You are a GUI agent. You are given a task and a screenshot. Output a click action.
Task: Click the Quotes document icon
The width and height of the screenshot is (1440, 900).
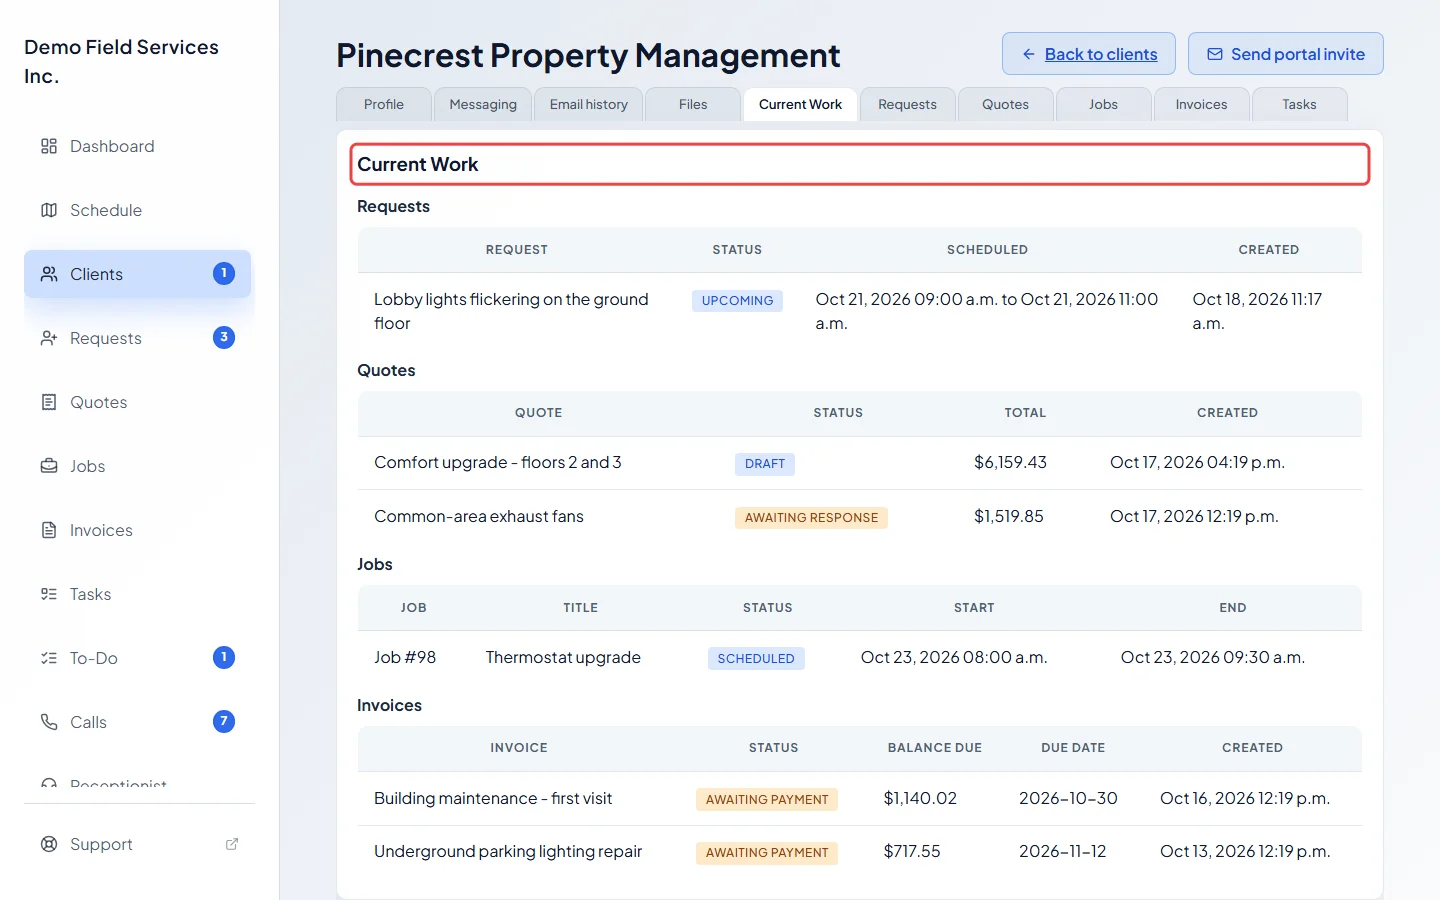click(49, 402)
